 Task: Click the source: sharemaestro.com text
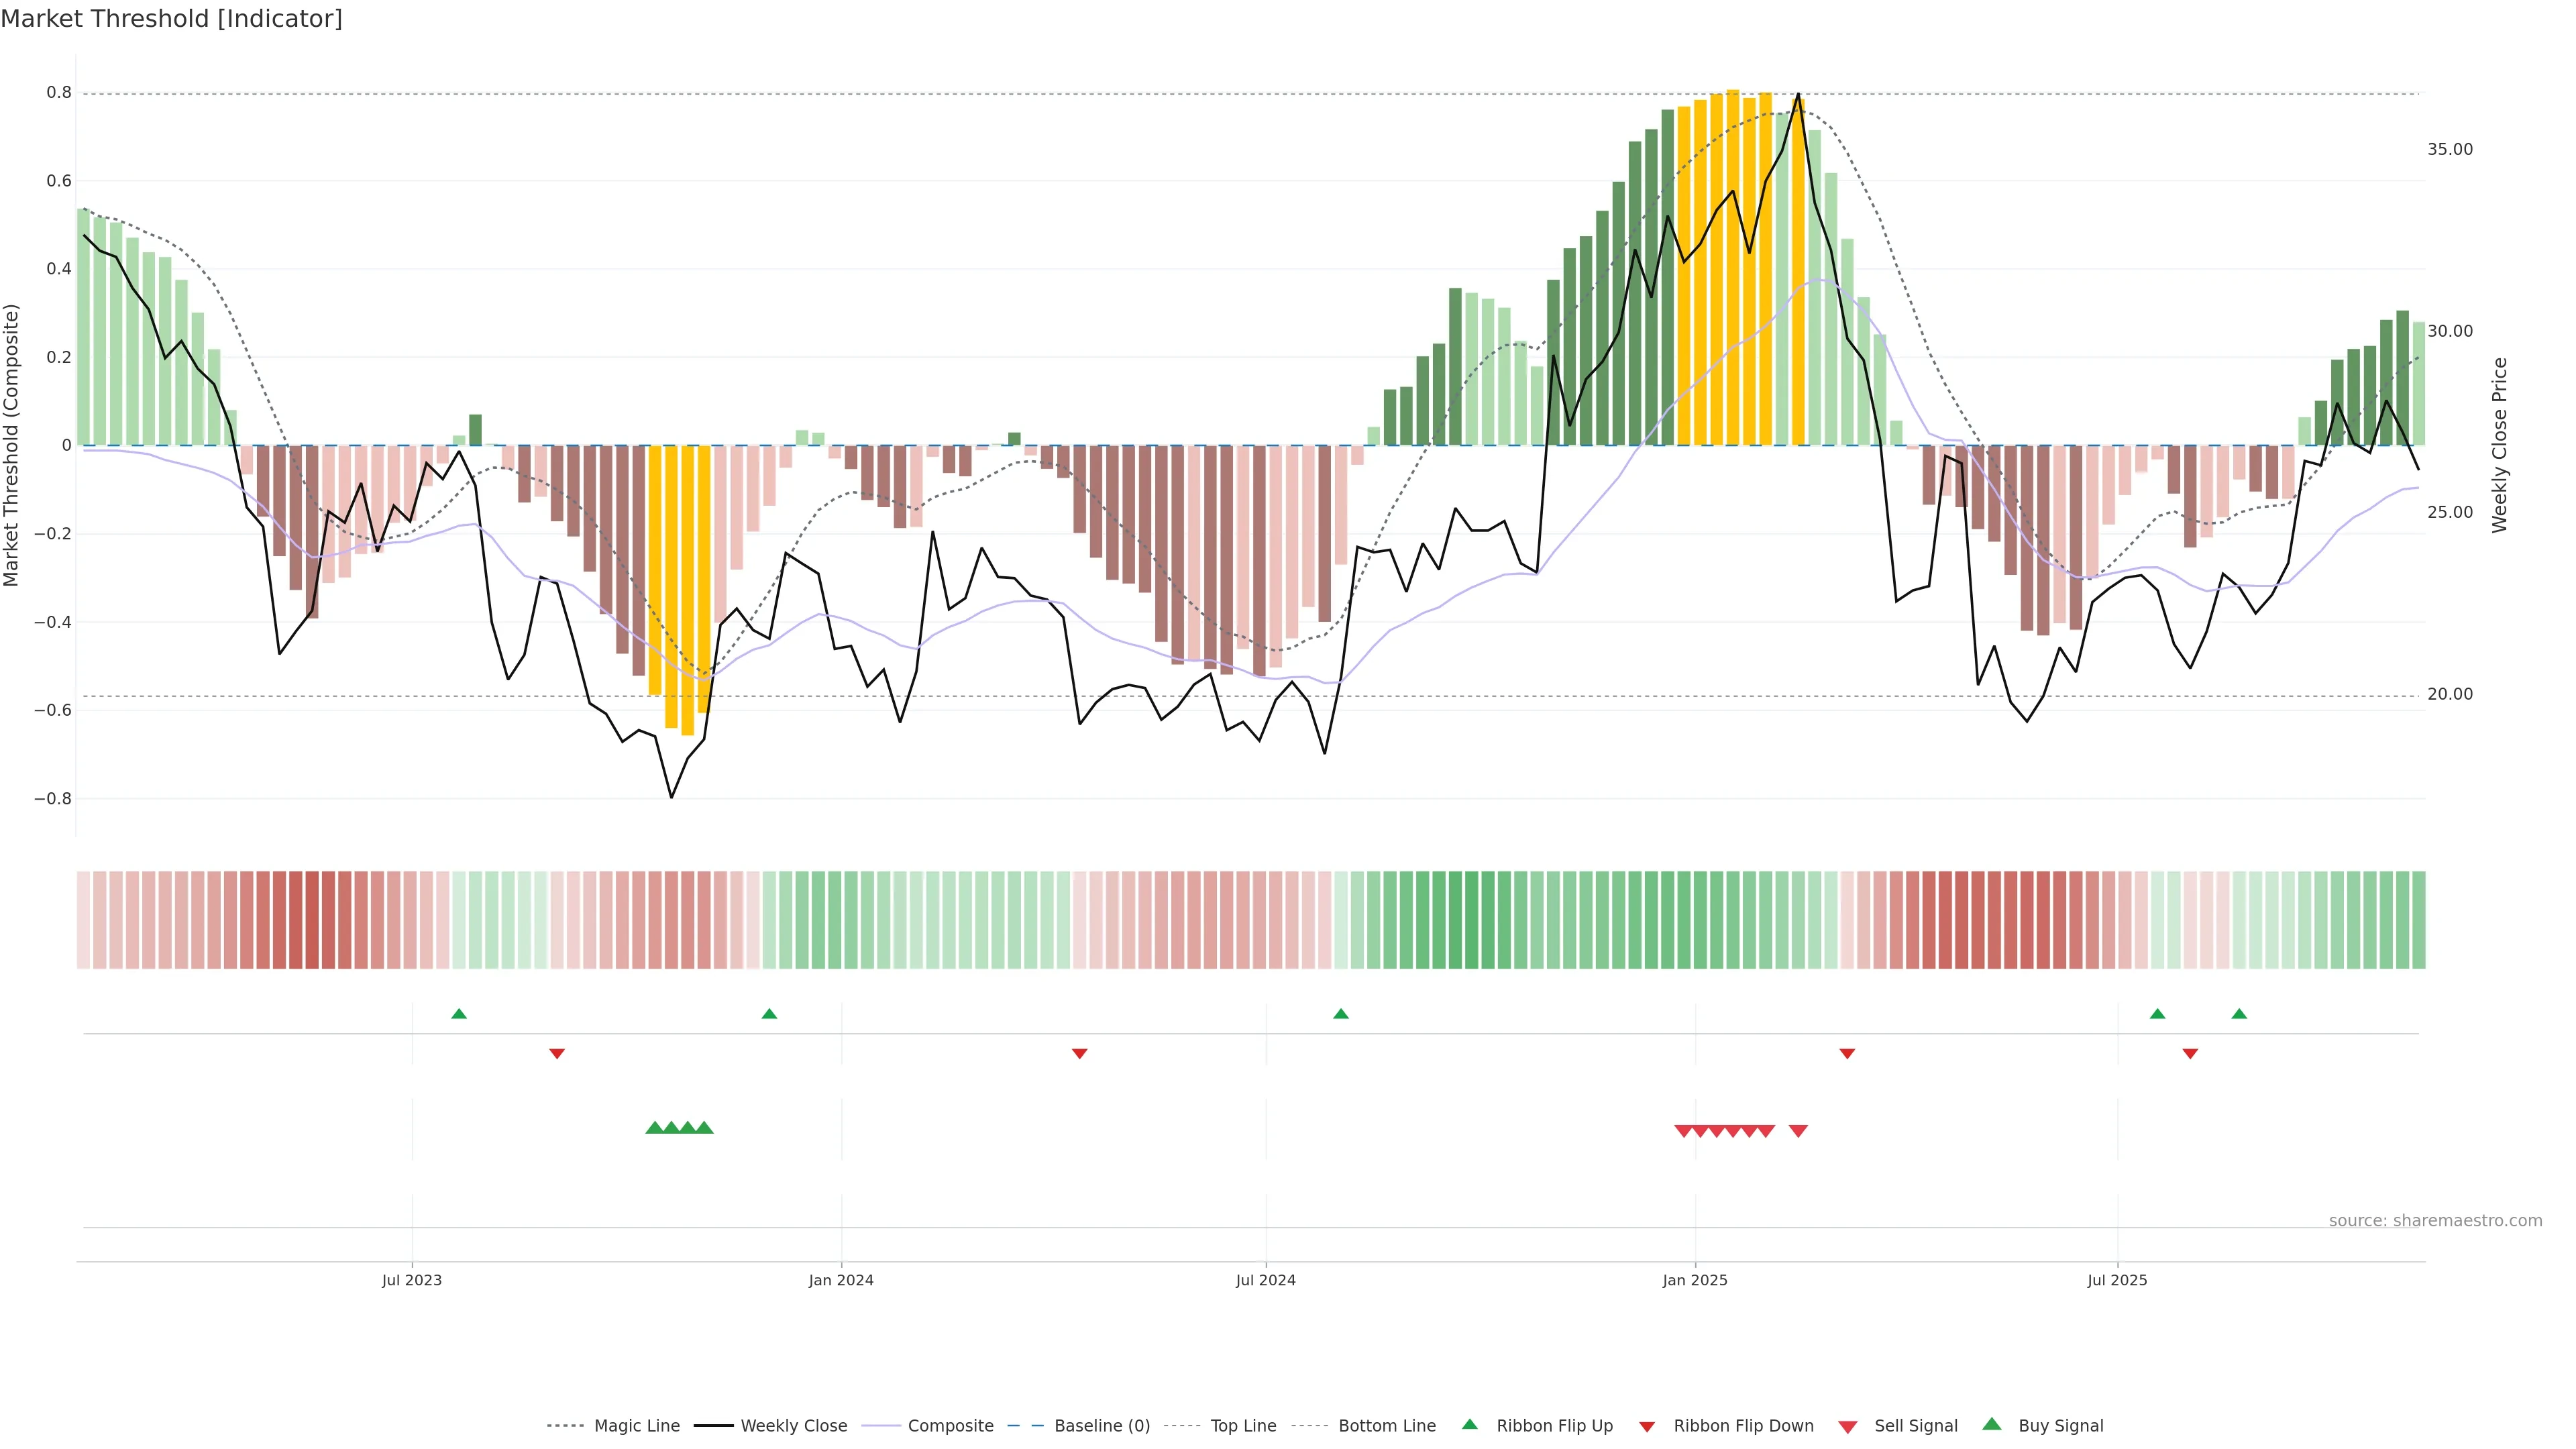pos(2435,1221)
